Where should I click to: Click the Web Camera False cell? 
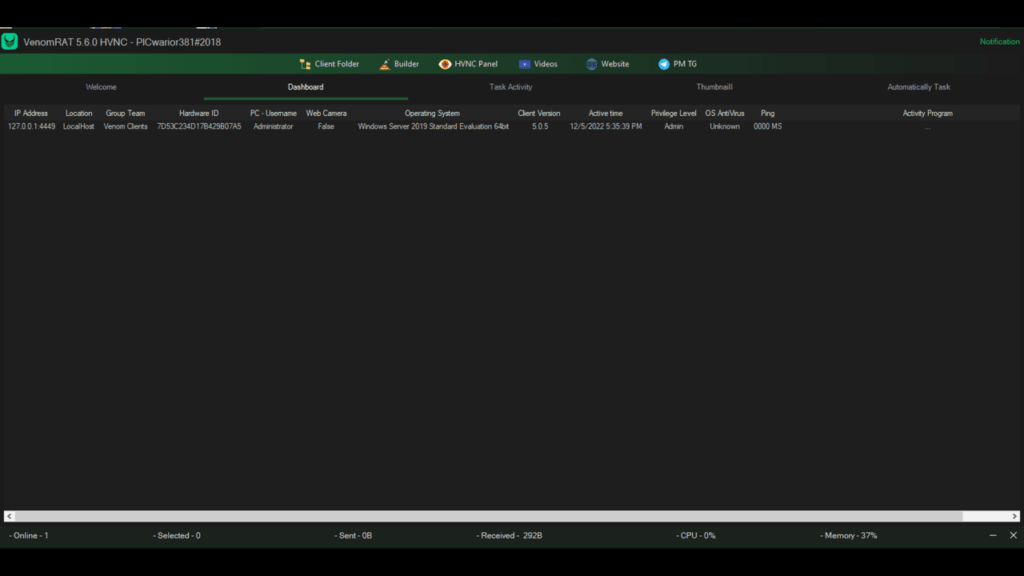point(326,127)
